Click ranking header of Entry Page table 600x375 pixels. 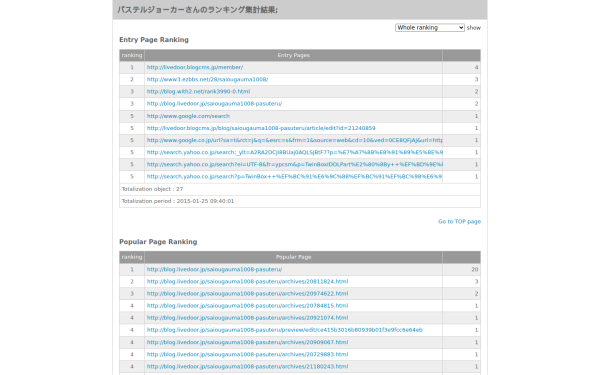[132, 55]
